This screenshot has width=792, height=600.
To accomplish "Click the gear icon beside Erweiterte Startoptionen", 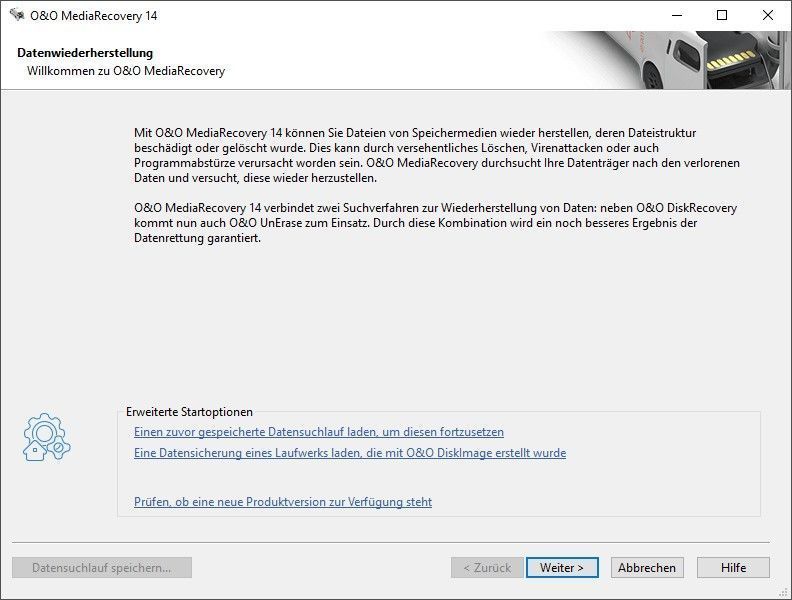I will (x=46, y=437).
